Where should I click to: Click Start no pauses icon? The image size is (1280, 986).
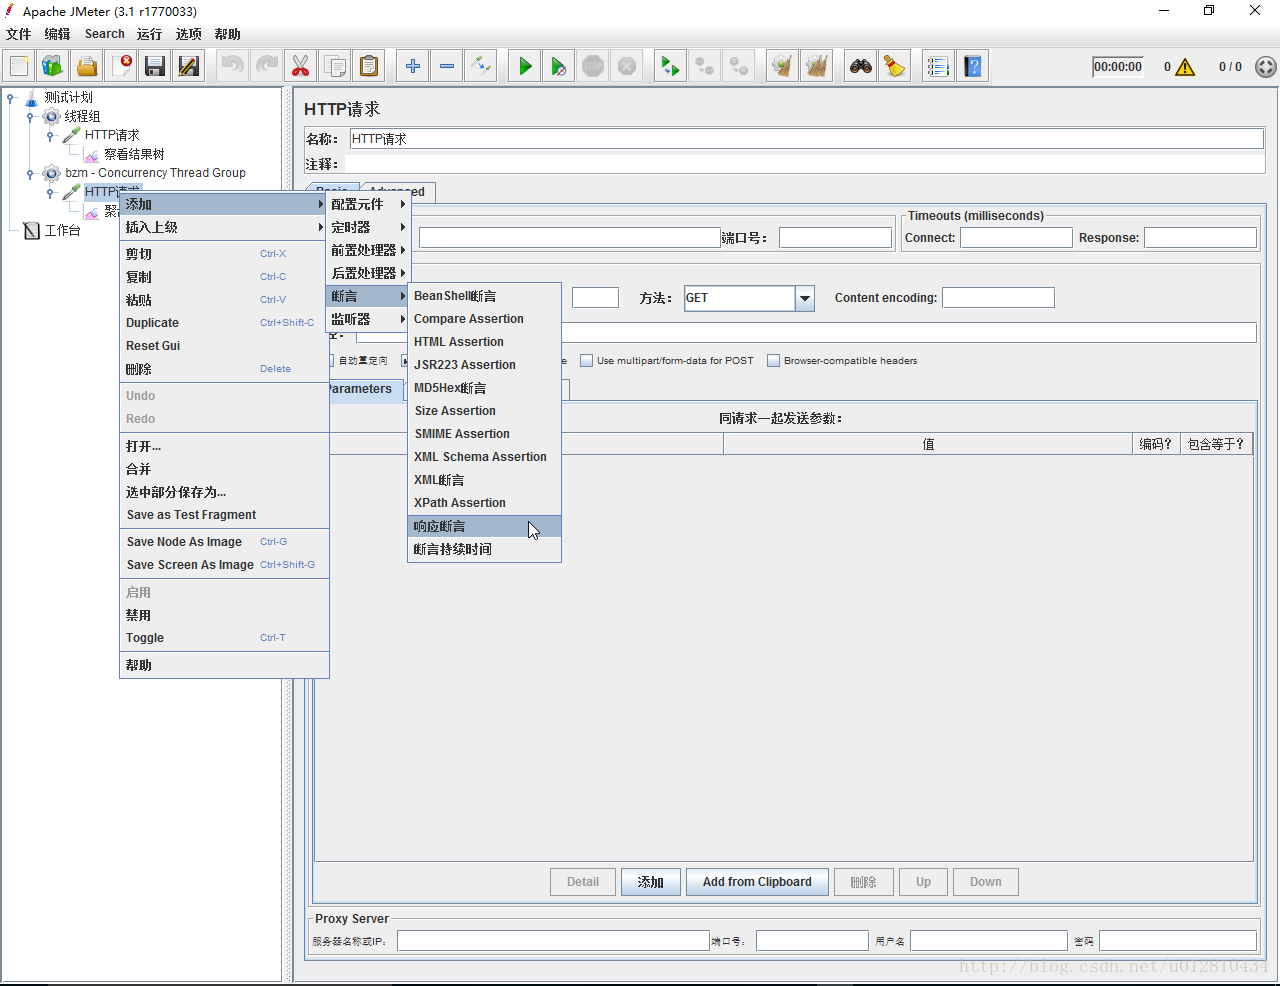pyautogui.click(x=559, y=66)
